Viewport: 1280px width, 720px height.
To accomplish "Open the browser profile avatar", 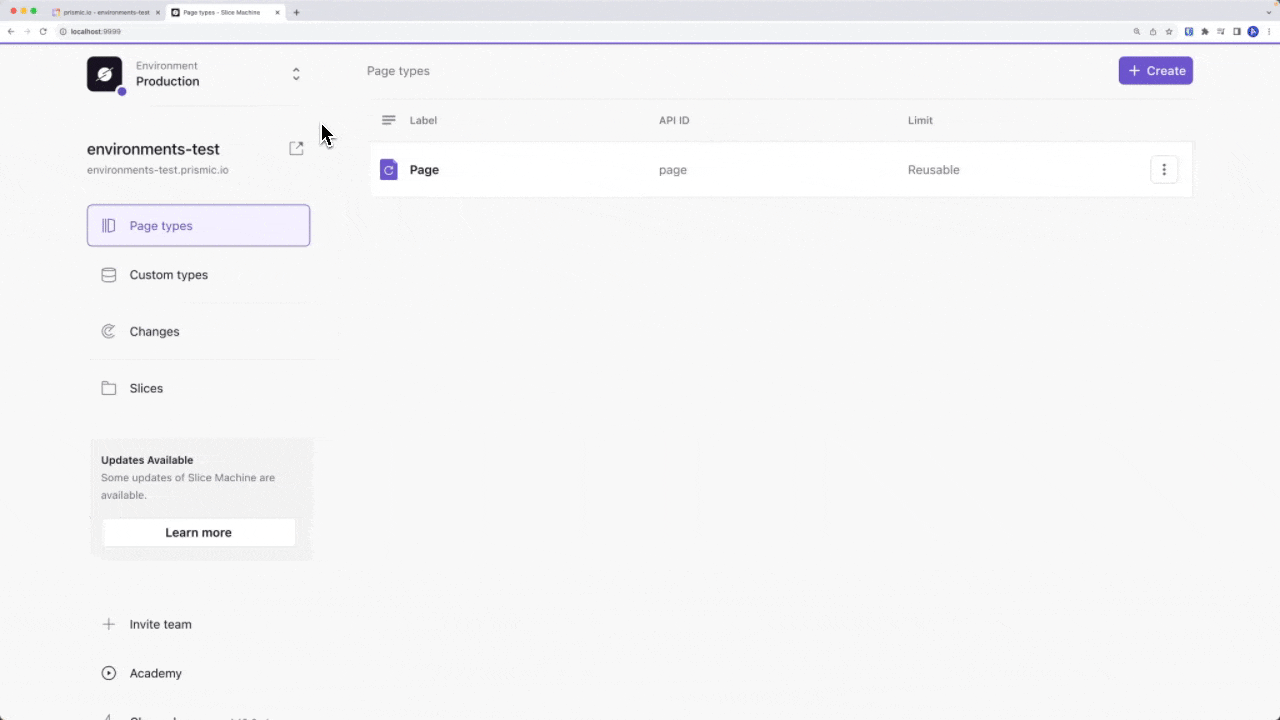I will coord(1253,31).
